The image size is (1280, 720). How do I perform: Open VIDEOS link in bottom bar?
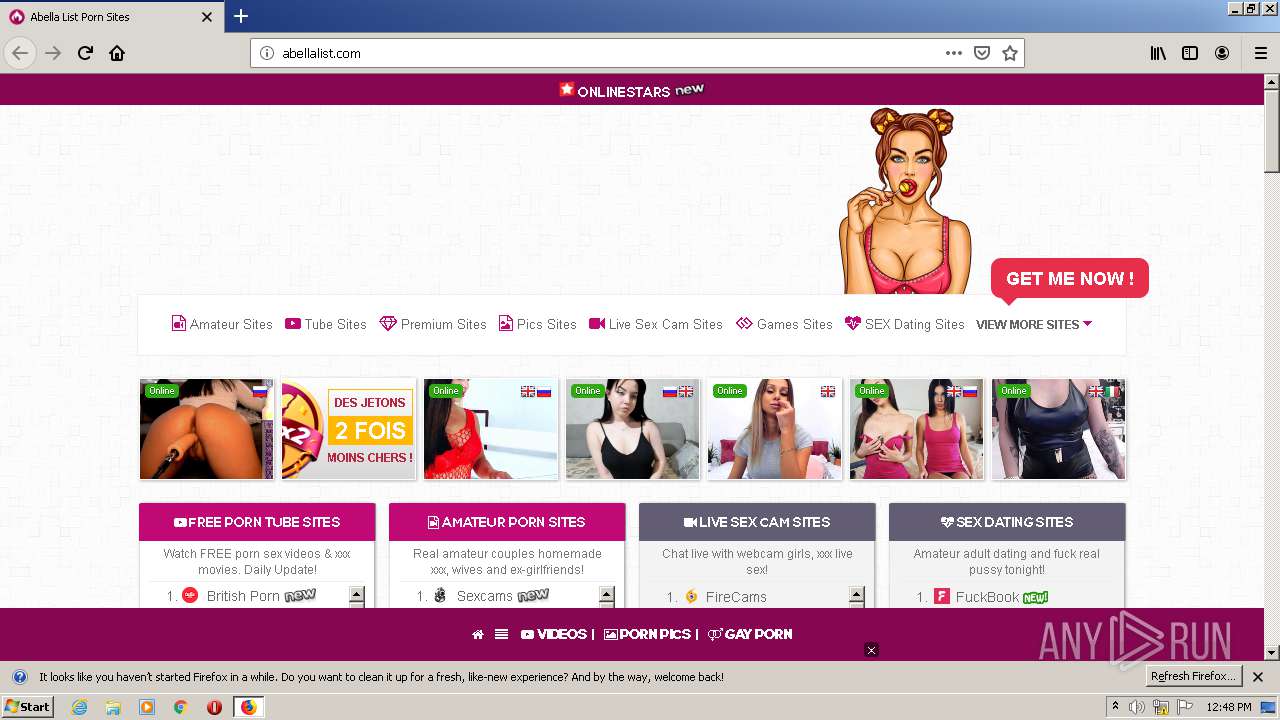point(554,634)
